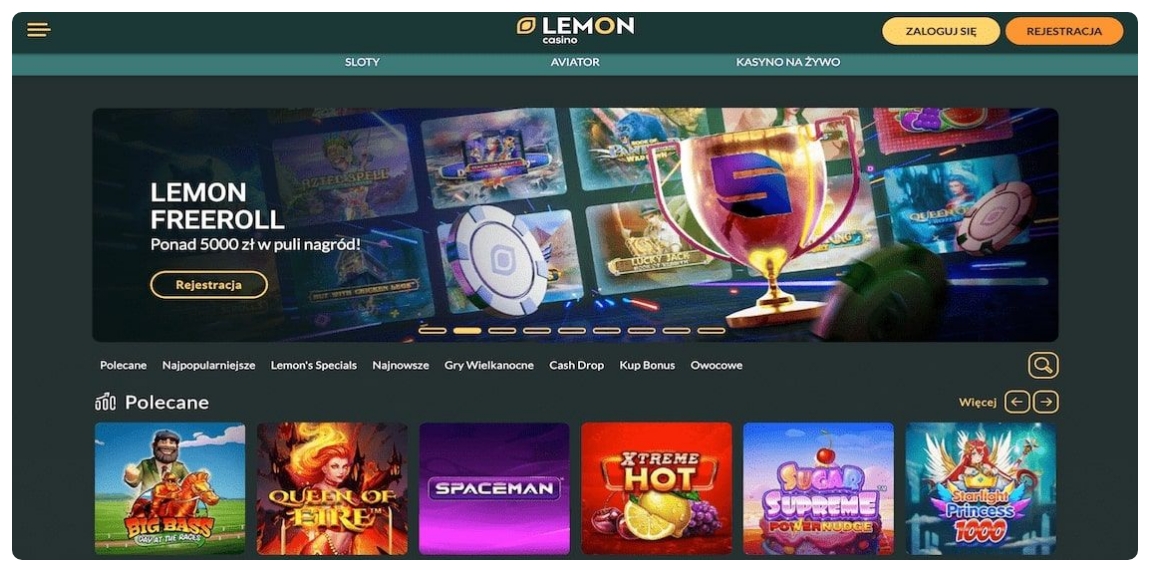
Task: Click Rejestracja on the Freeroll banner
Action: point(209,285)
